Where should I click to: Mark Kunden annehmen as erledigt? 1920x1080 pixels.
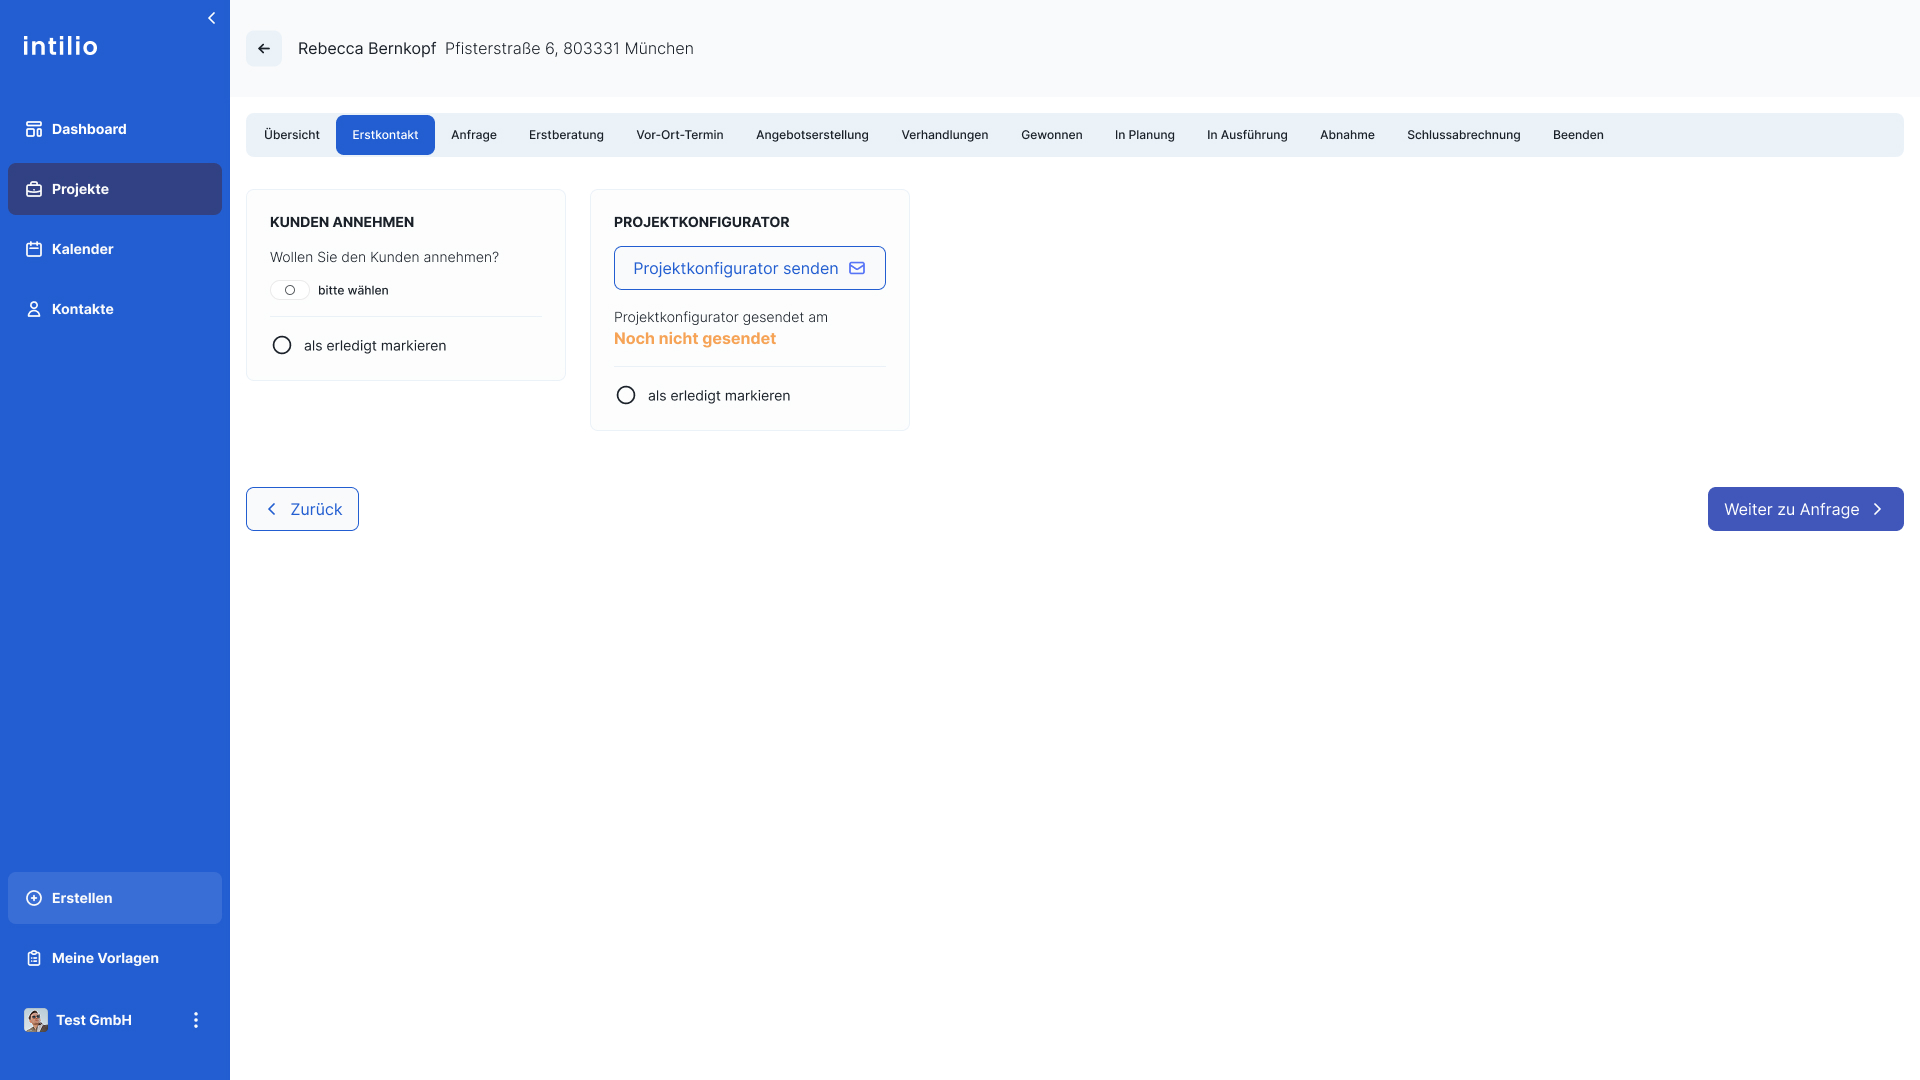pyautogui.click(x=282, y=345)
